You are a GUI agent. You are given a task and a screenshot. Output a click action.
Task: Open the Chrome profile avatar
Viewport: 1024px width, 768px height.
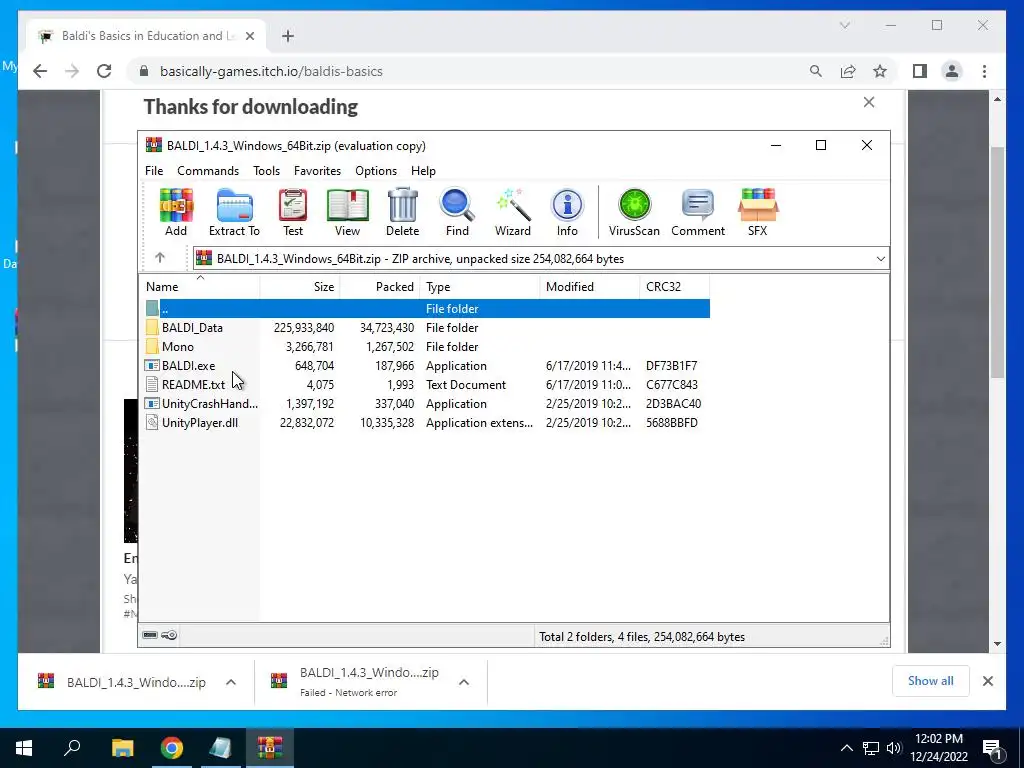[952, 71]
